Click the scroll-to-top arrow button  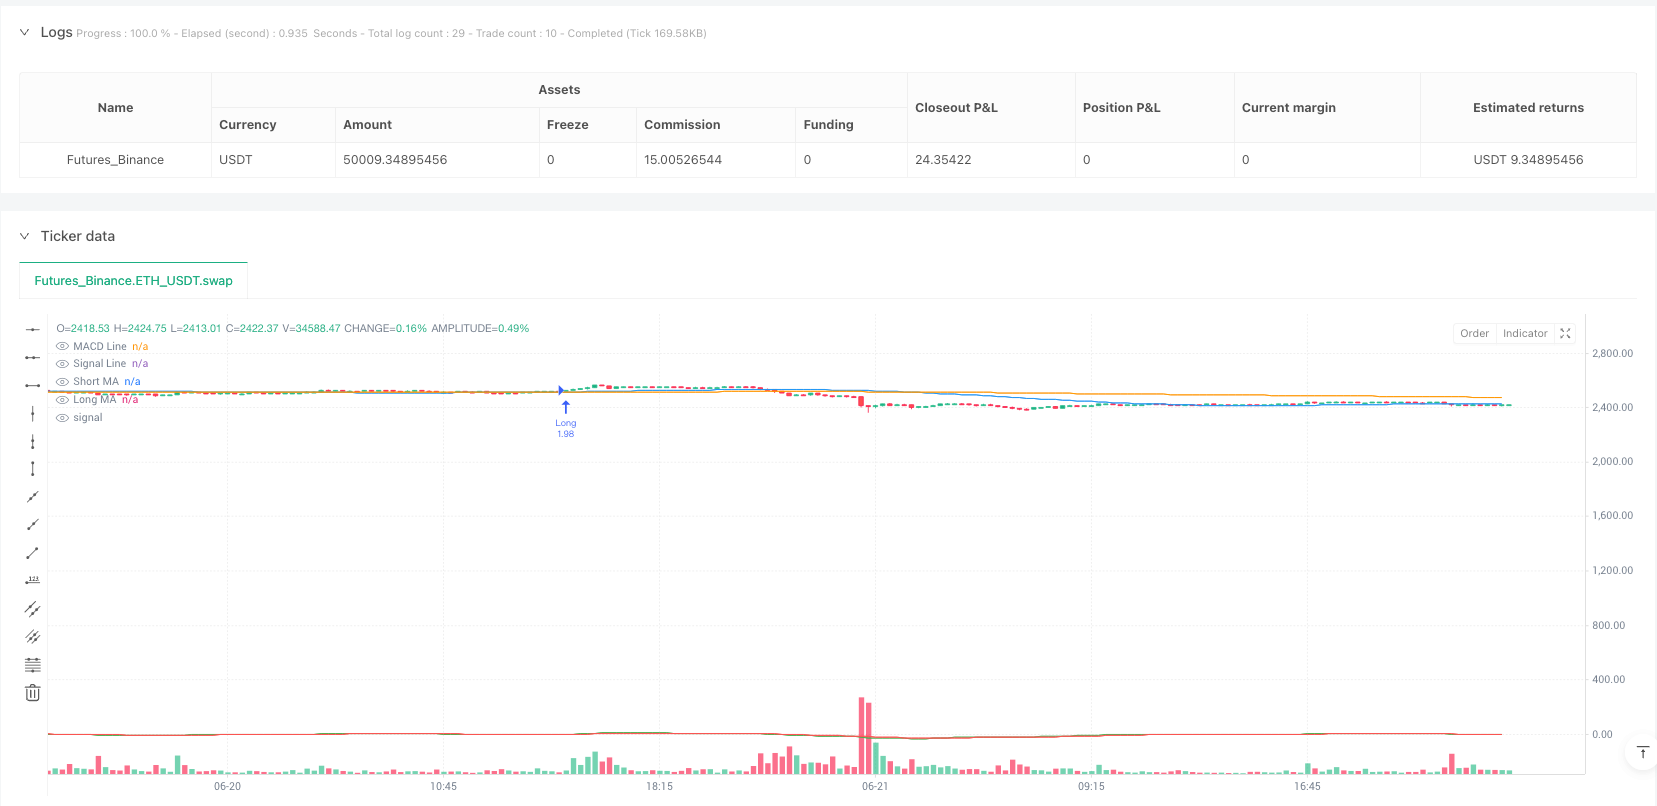click(x=1642, y=752)
